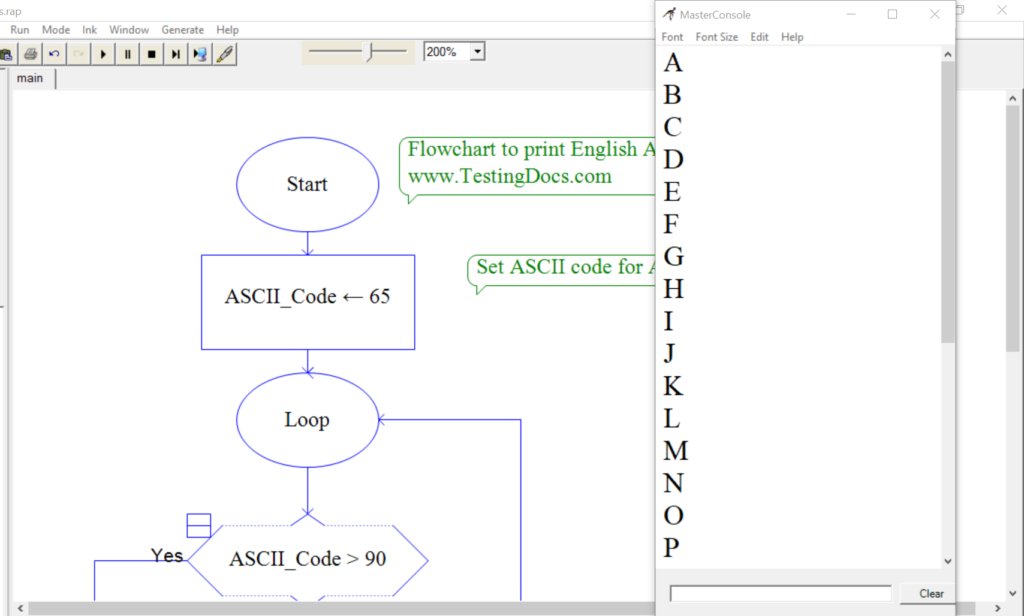Select the Start oval in the flowchart
This screenshot has height=616, width=1024.
click(x=307, y=184)
